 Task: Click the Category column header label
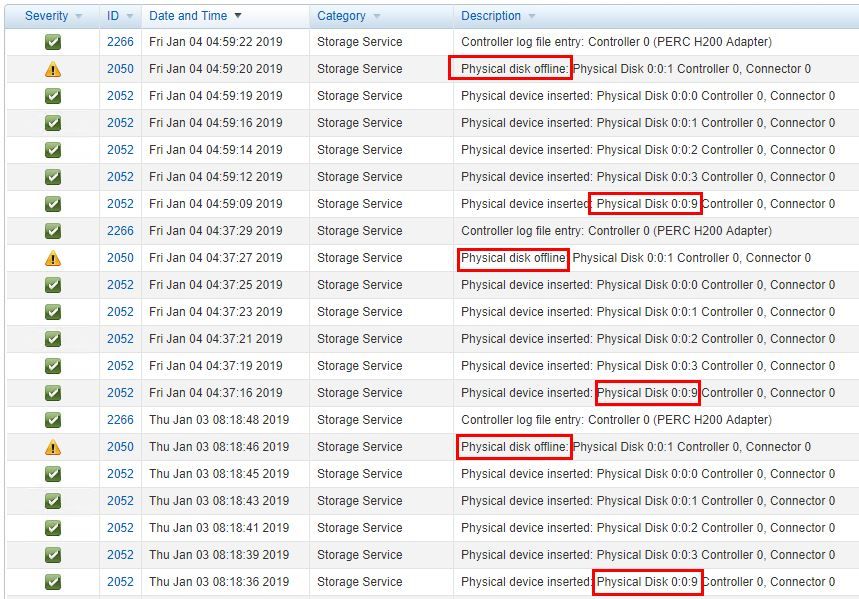[341, 16]
